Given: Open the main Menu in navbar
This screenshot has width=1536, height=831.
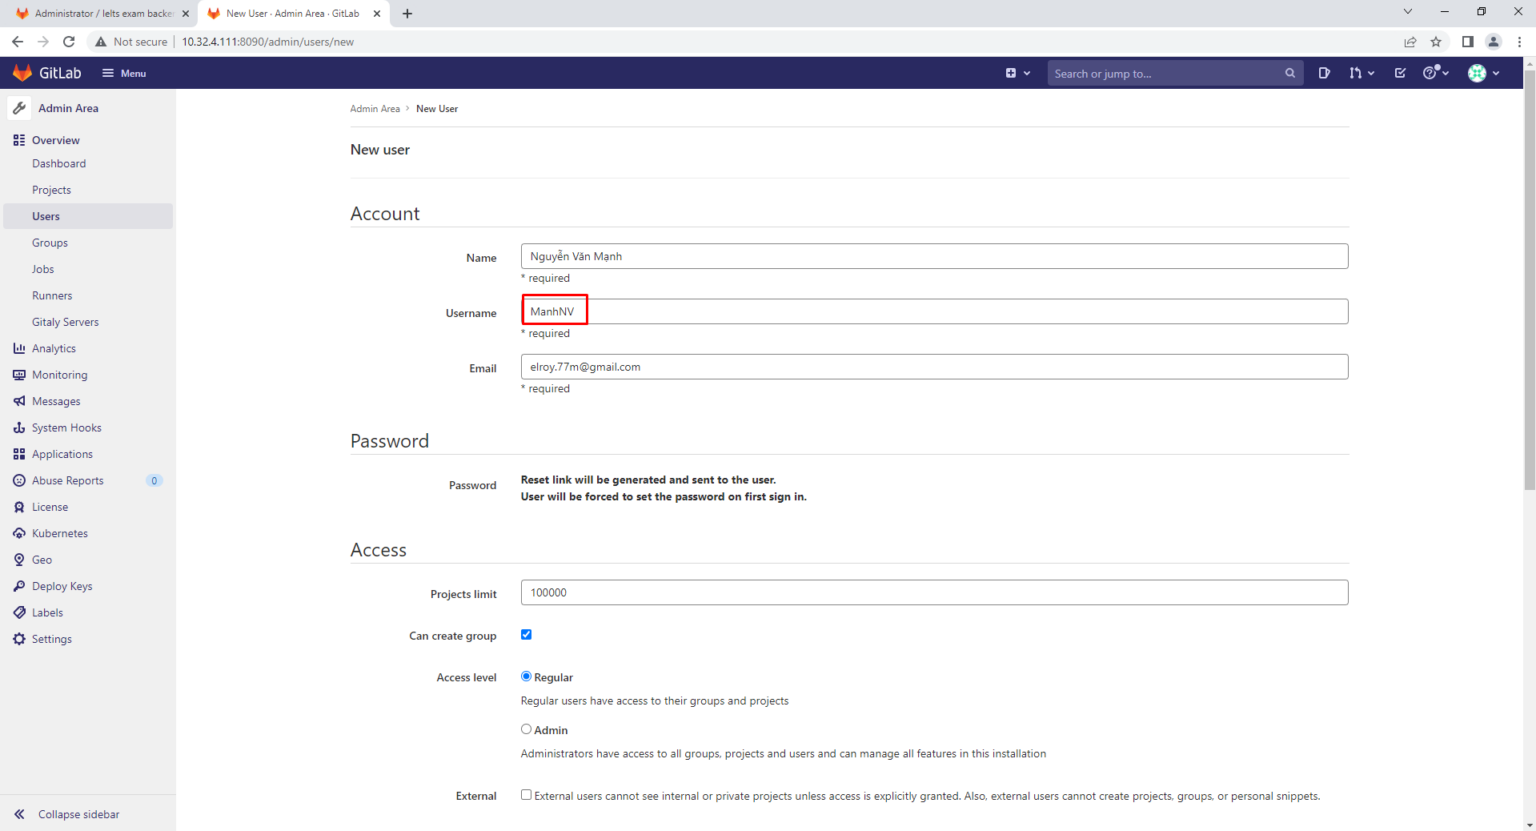Looking at the screenshot, I should click(124, 73).
